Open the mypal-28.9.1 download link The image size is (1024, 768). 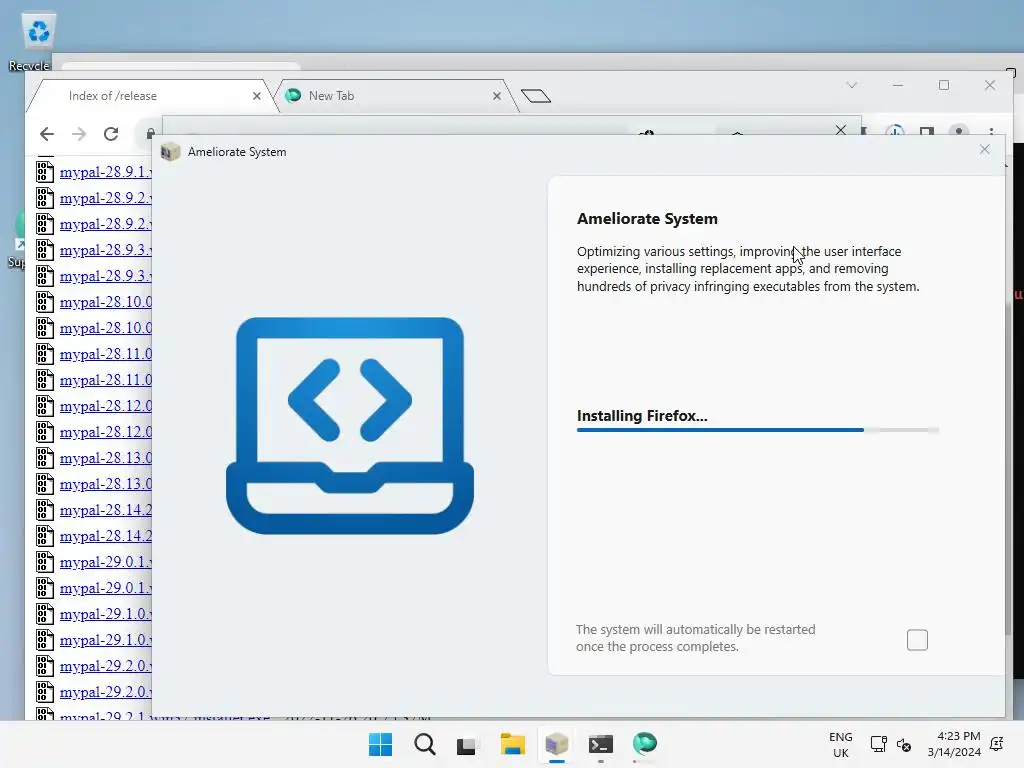click(x=106, y=172)
